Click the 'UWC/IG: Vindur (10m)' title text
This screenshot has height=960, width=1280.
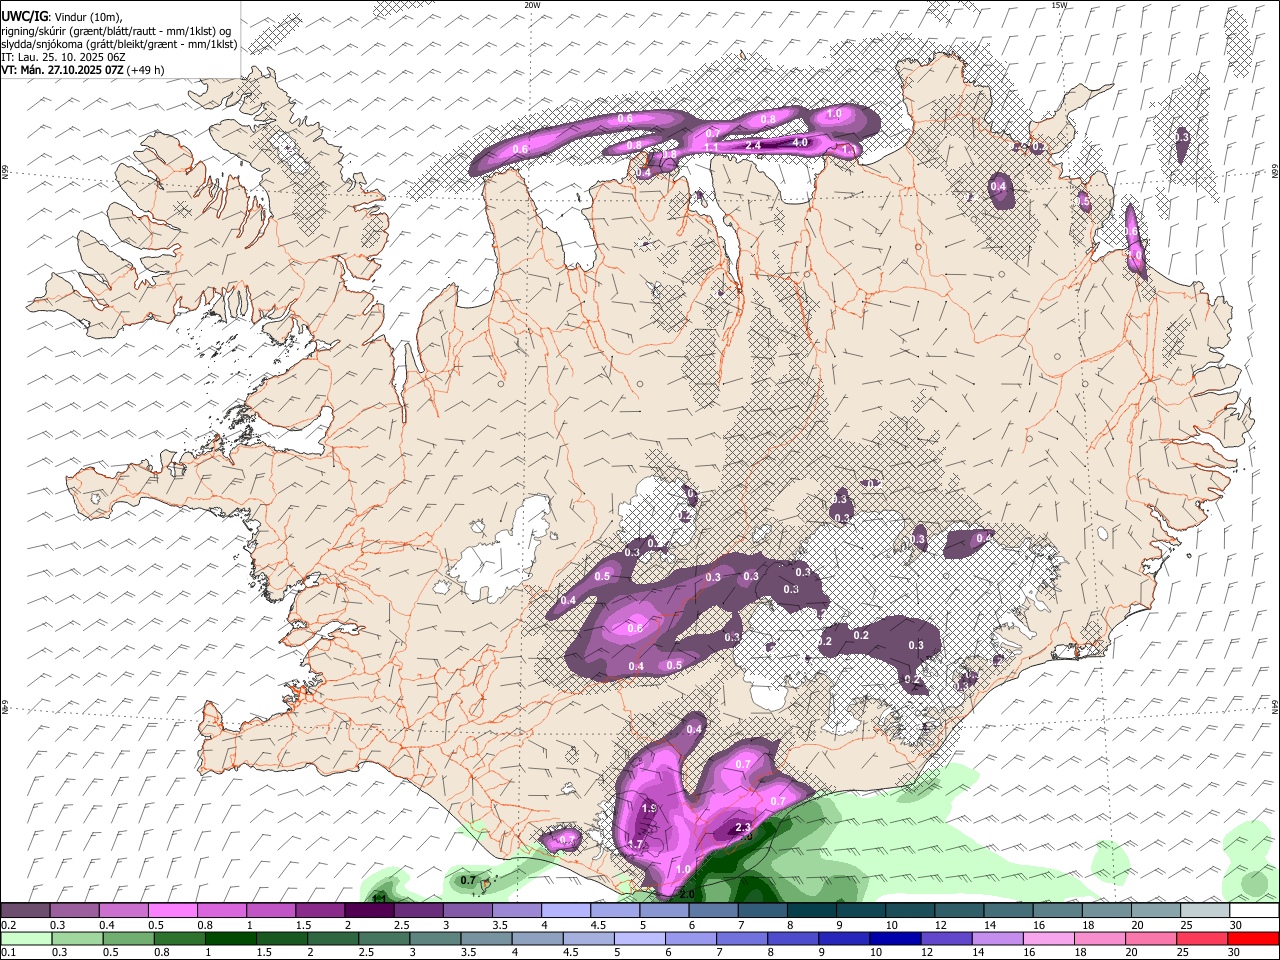pyautogui.click(x=62, y=17)
